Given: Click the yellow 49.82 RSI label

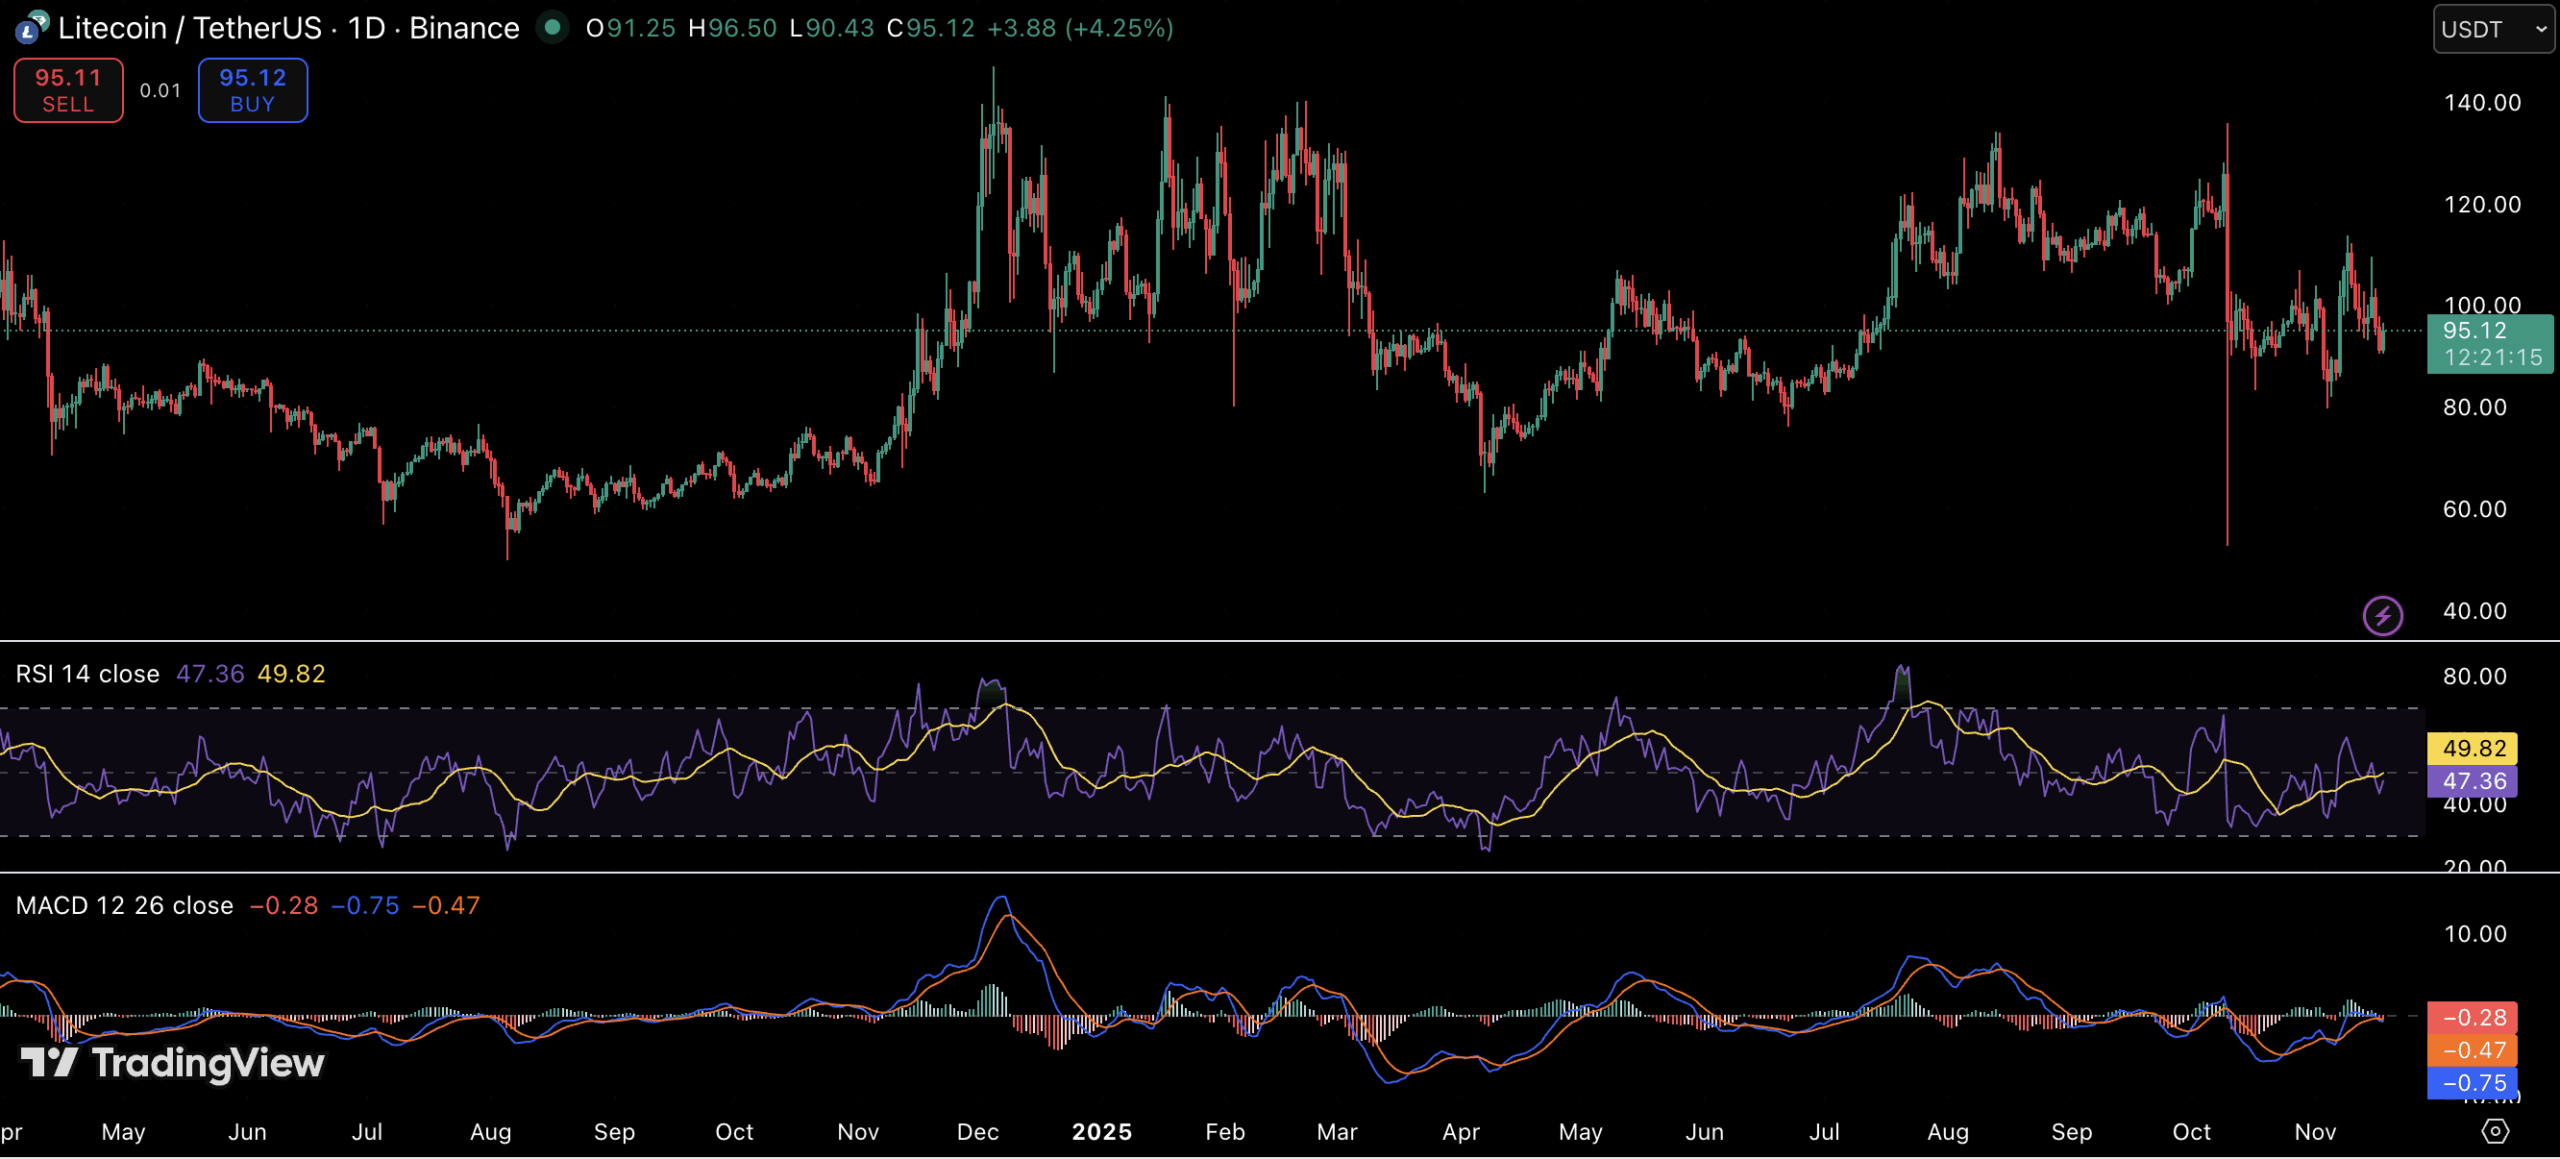Looking at the screenshot, I should pyautogui.click(x=2474, y=748).
